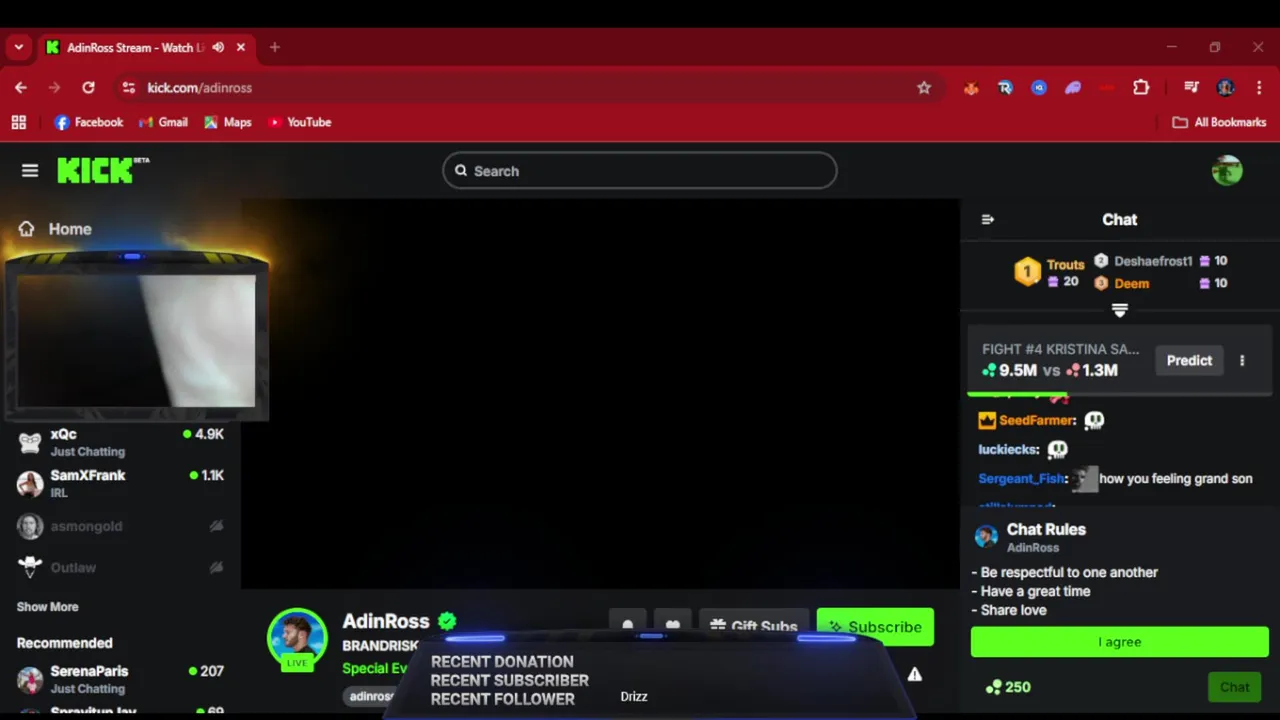This screenshot has width=1280, height=720.
Task: Click the blue circular extension icon
Action: coord(1039,88)
